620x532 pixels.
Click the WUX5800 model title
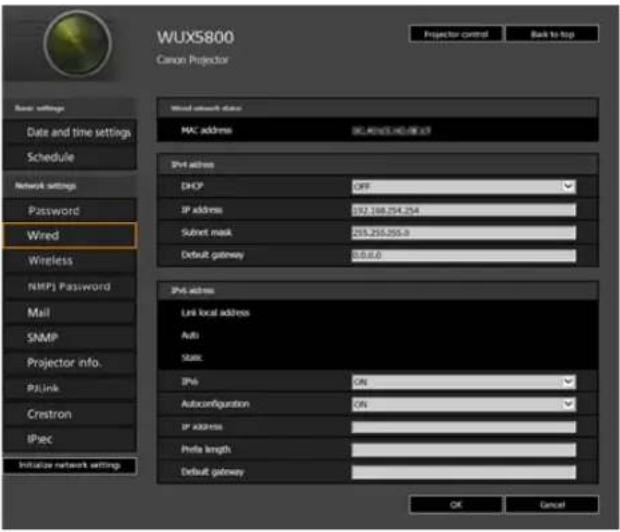point(195,37)
